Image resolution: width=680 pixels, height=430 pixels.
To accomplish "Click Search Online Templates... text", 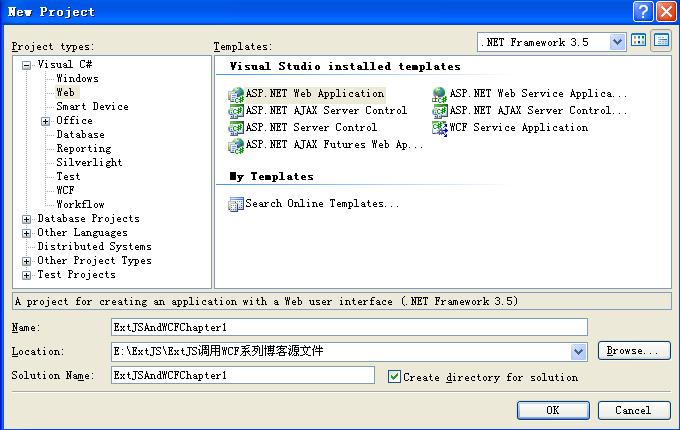I will (x=322, y=203).
